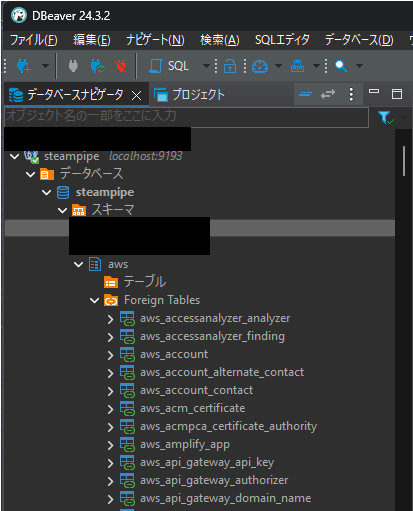Click the transaction lock icon

[x=230, y=66]
